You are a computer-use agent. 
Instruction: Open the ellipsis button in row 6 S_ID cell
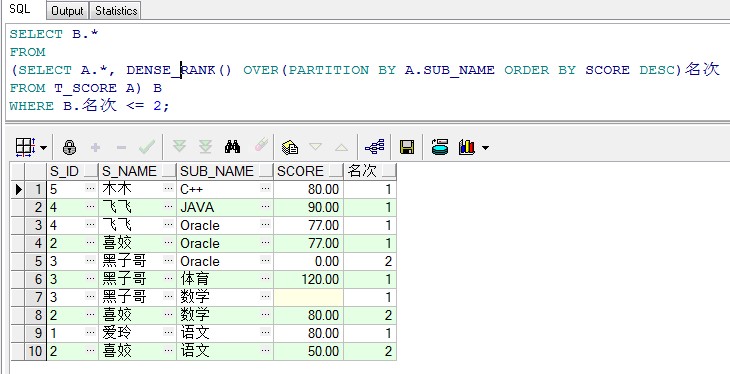(90, 279)
